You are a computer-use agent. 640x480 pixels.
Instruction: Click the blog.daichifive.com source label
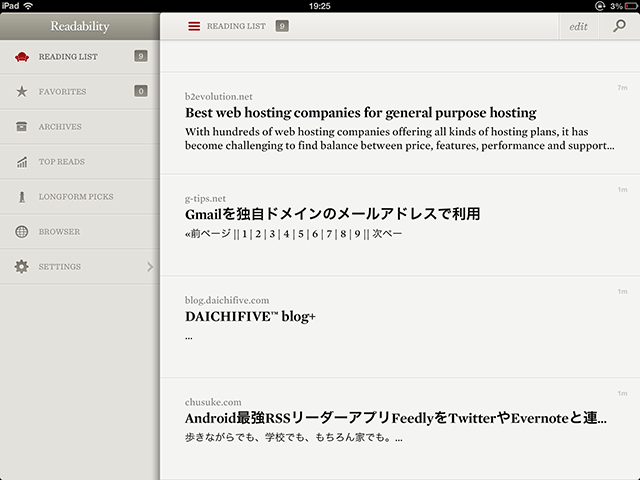pos(227,300)
